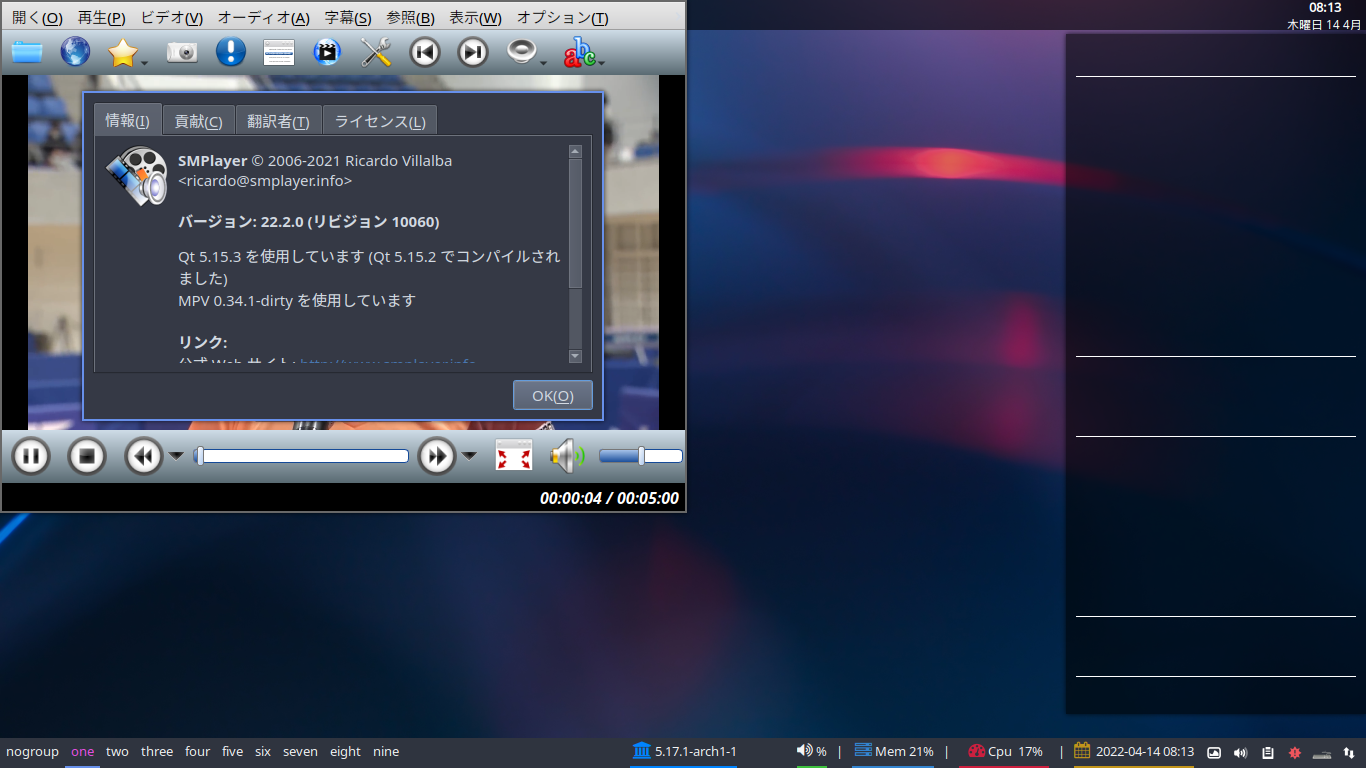Open the オーディオ(A) menu

(x=264, y=18)
